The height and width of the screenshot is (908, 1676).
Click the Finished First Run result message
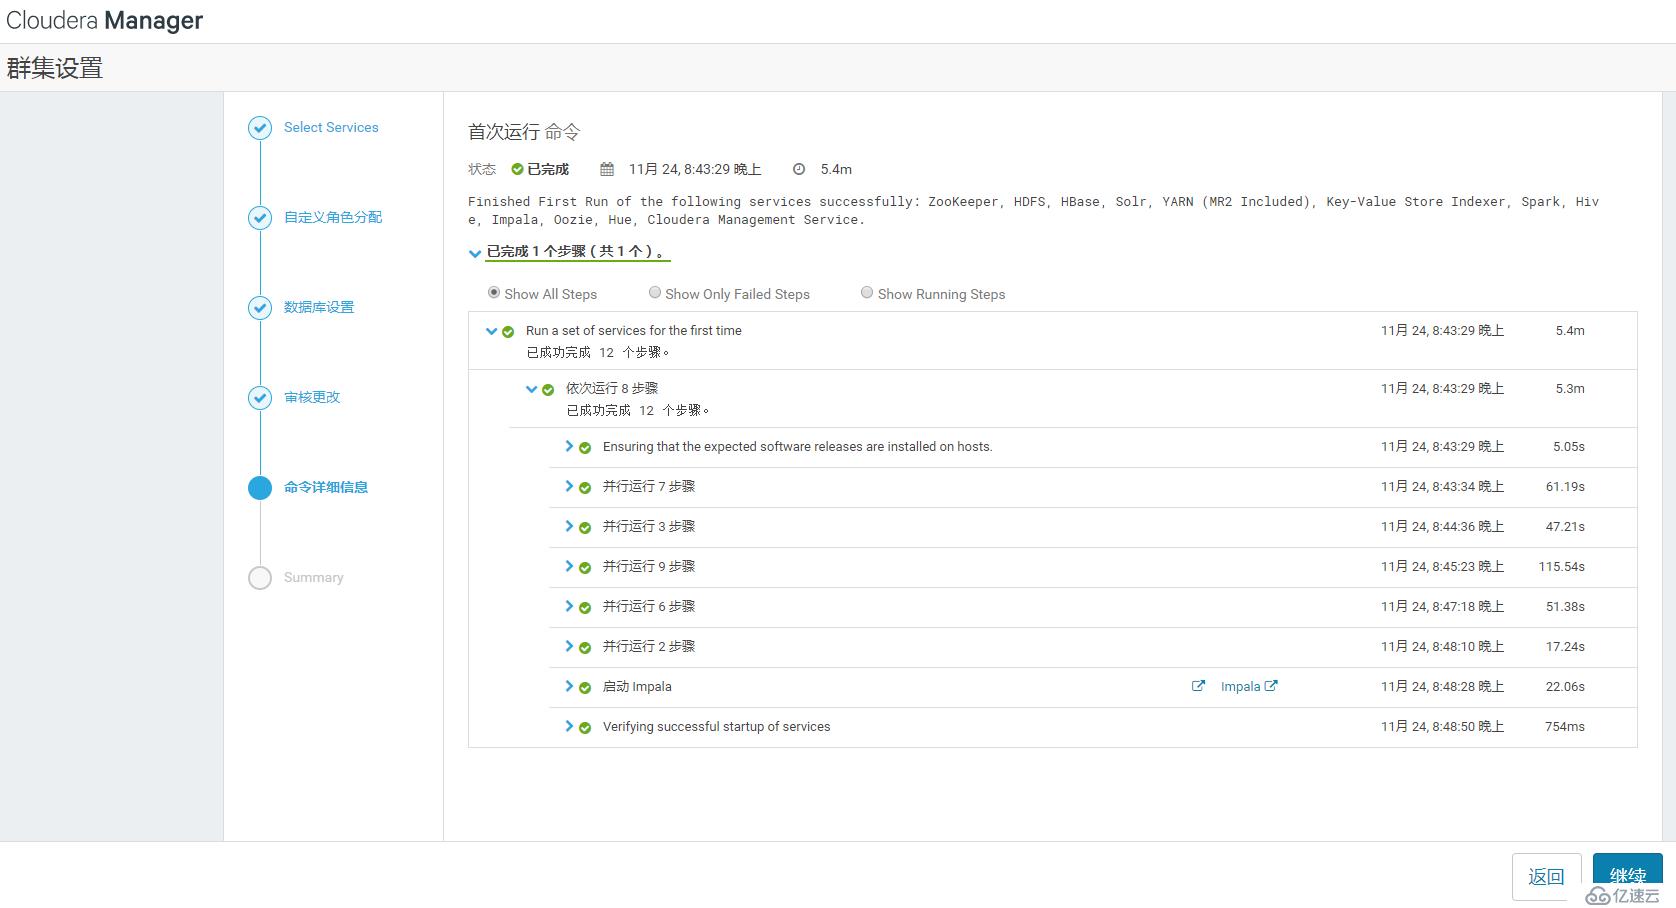[x=1033, y=210]
